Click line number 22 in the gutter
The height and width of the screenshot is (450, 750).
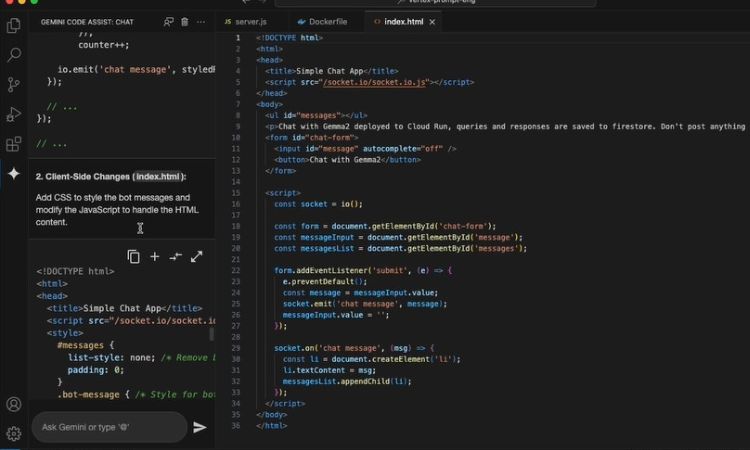click(x=236, y=271)
